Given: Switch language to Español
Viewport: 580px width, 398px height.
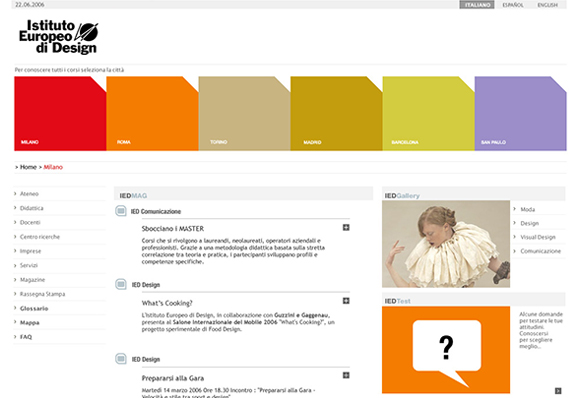Looking at the screenshot, I should pos(513,5).
